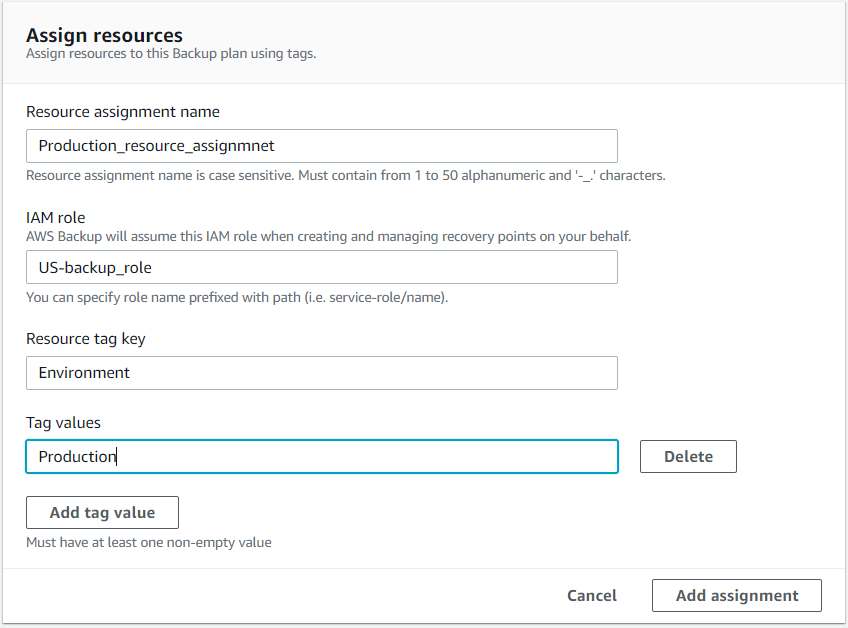Screen dimensions: 848x628
Task: Click the Resource tag key label
Action: (86, 338)
